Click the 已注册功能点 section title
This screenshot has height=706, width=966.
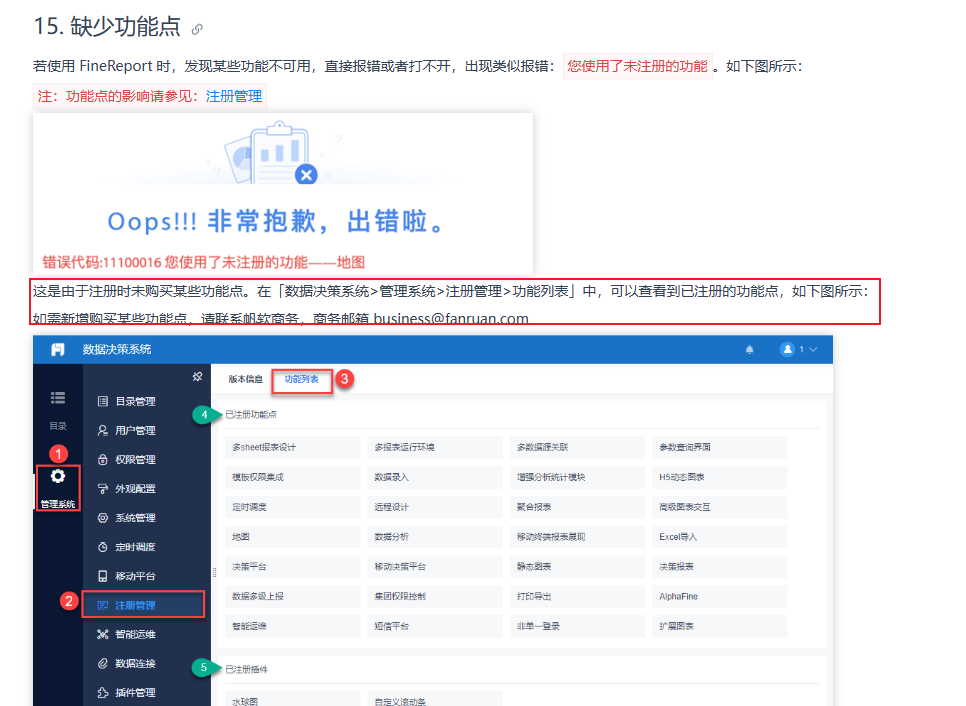pyautogui.click(x=251, y=415)
